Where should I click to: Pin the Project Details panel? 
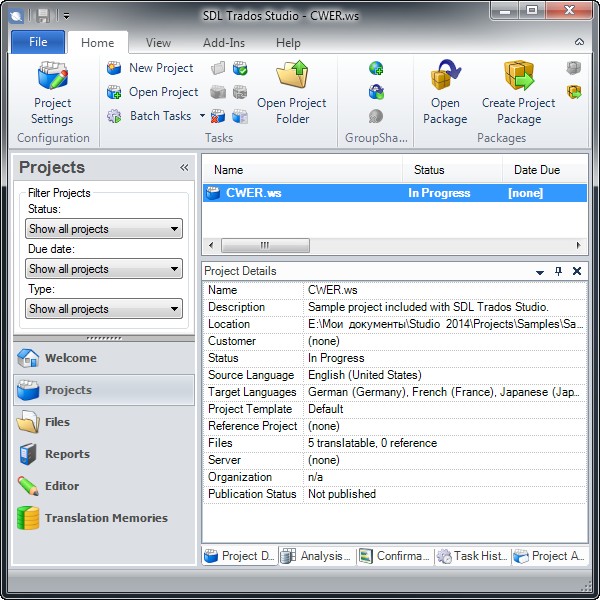559,271
